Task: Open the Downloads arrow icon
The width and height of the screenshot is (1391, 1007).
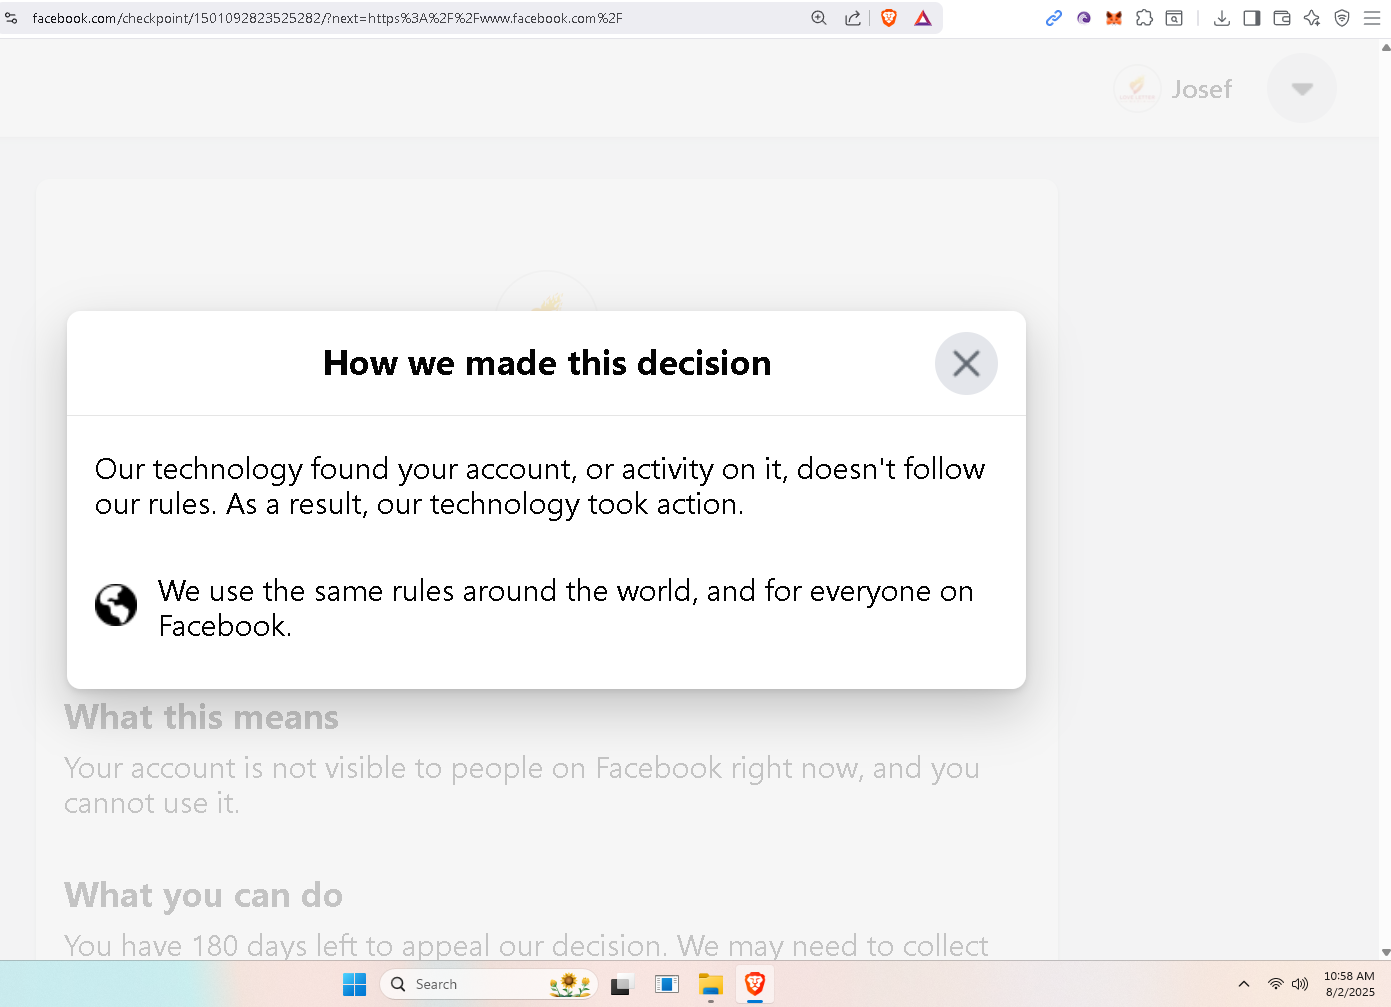Action: [x=1222, y=18]
